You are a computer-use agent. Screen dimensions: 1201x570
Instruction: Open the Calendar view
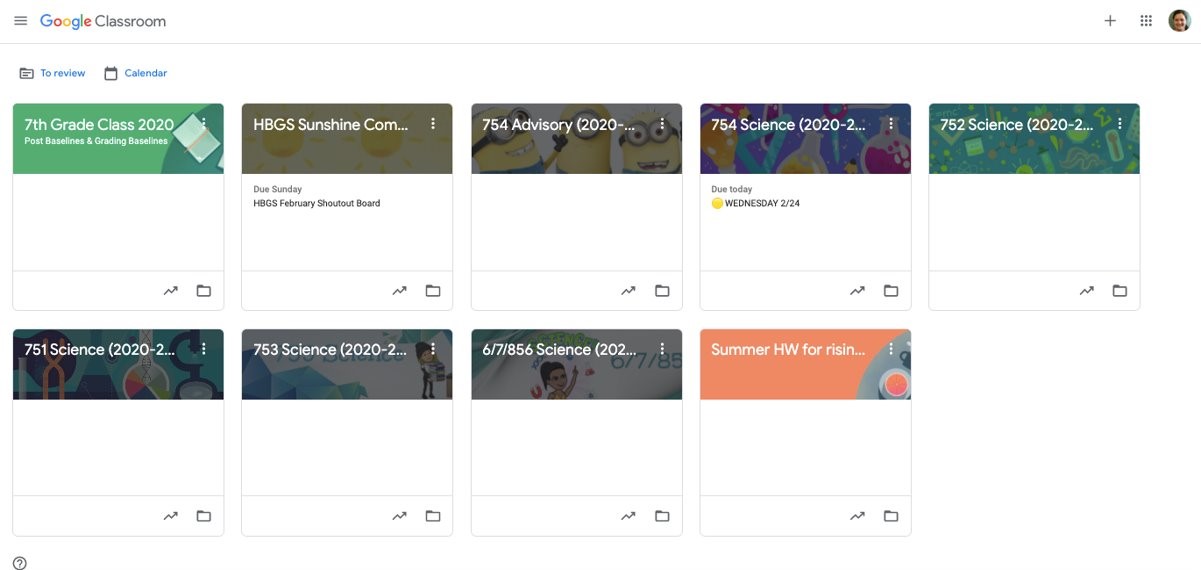click(x=135, y=73)
